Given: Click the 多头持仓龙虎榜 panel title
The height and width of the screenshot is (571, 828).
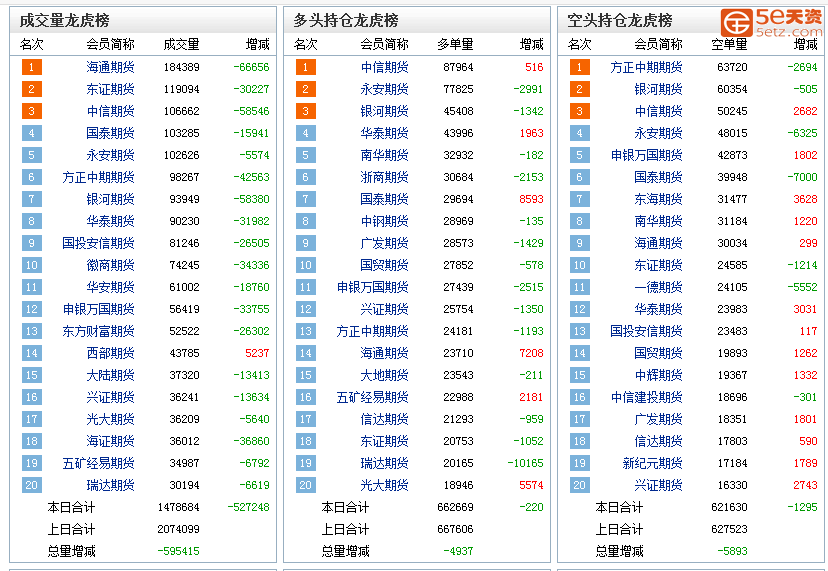Looking at the screenshot, I should (346, 21).
